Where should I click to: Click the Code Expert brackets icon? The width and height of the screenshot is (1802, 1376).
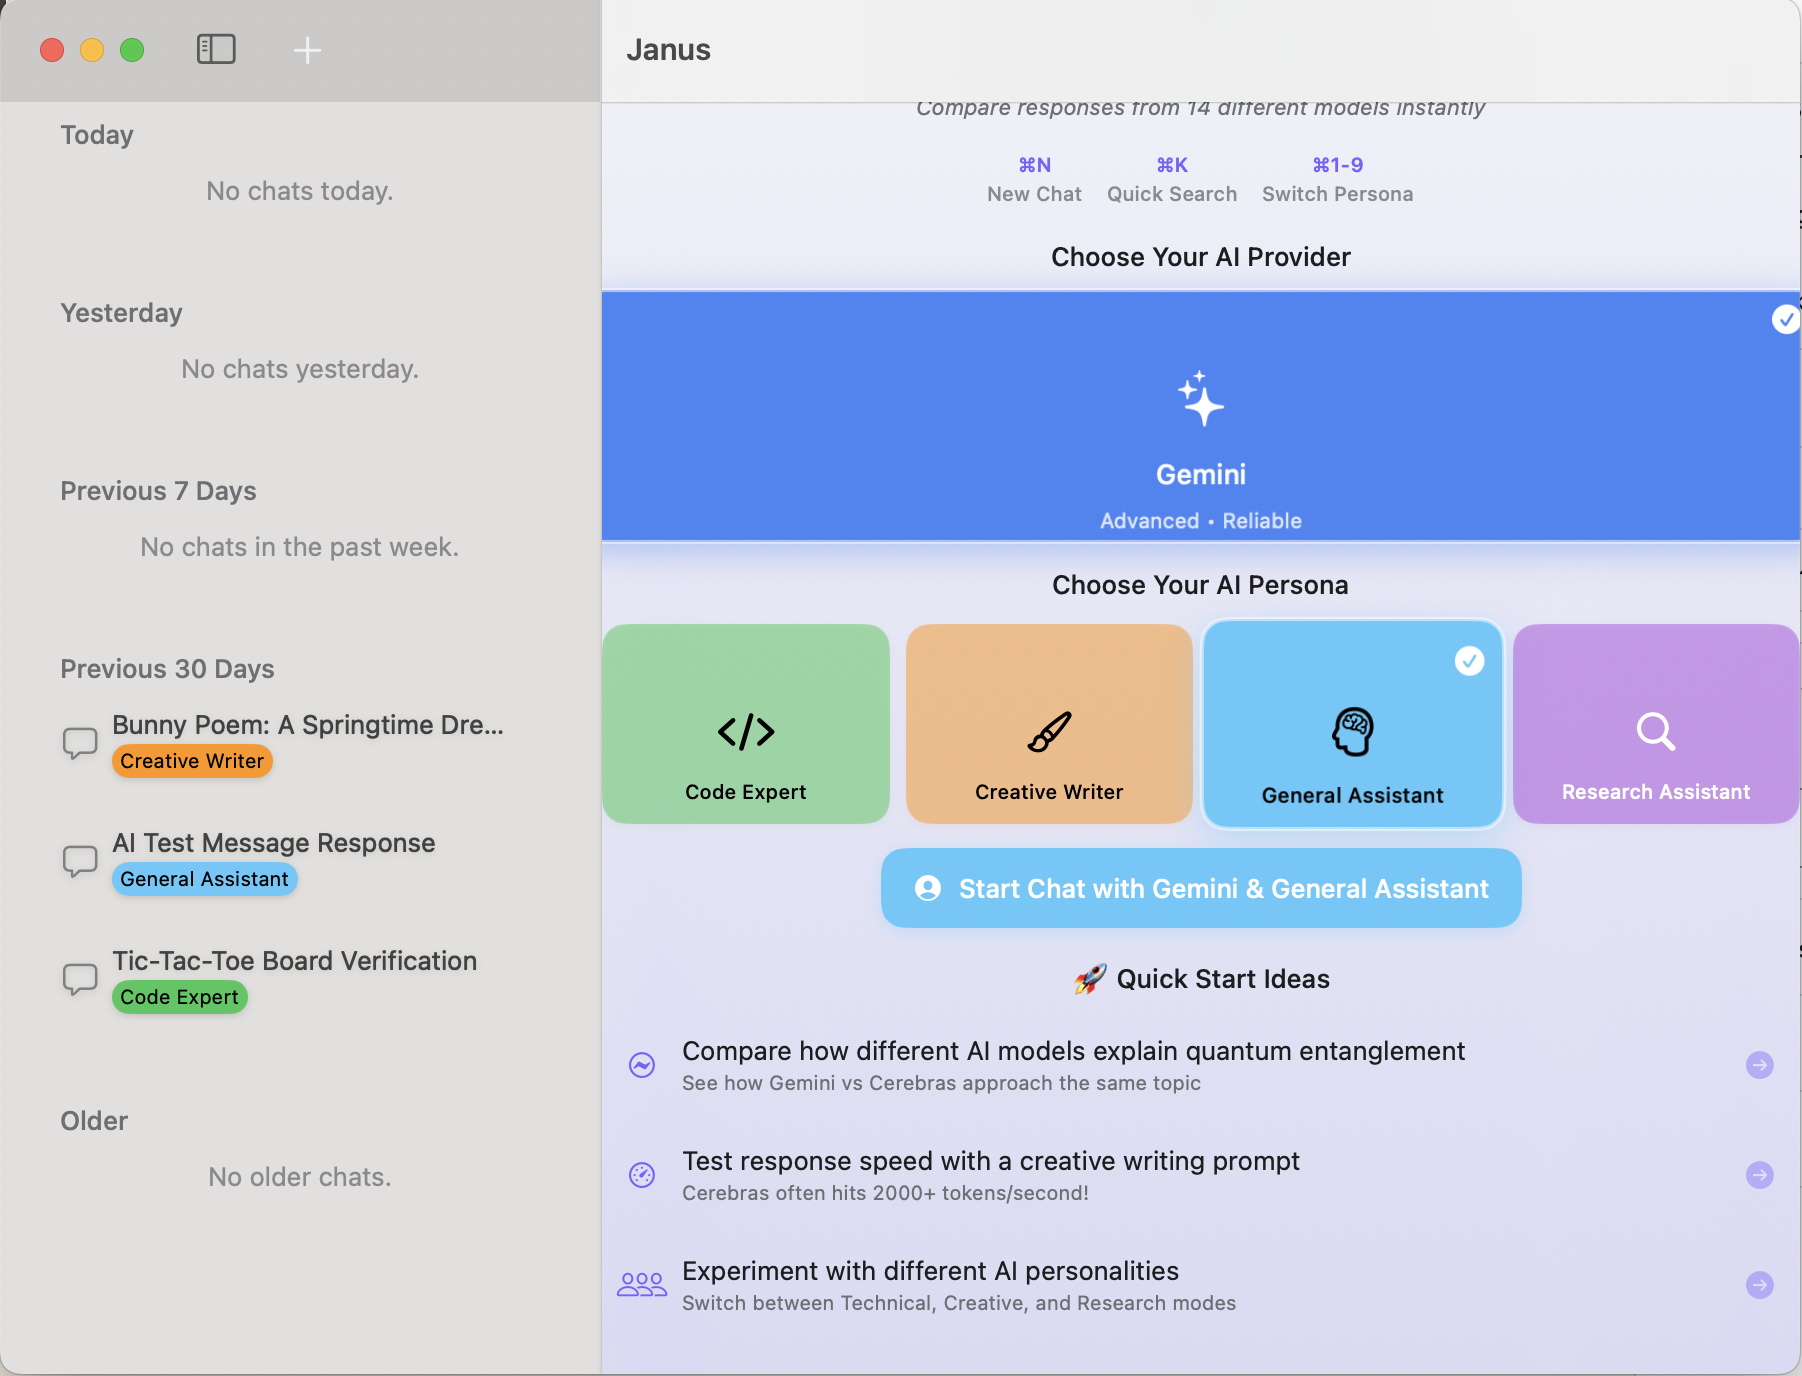(x=745, y=732)
